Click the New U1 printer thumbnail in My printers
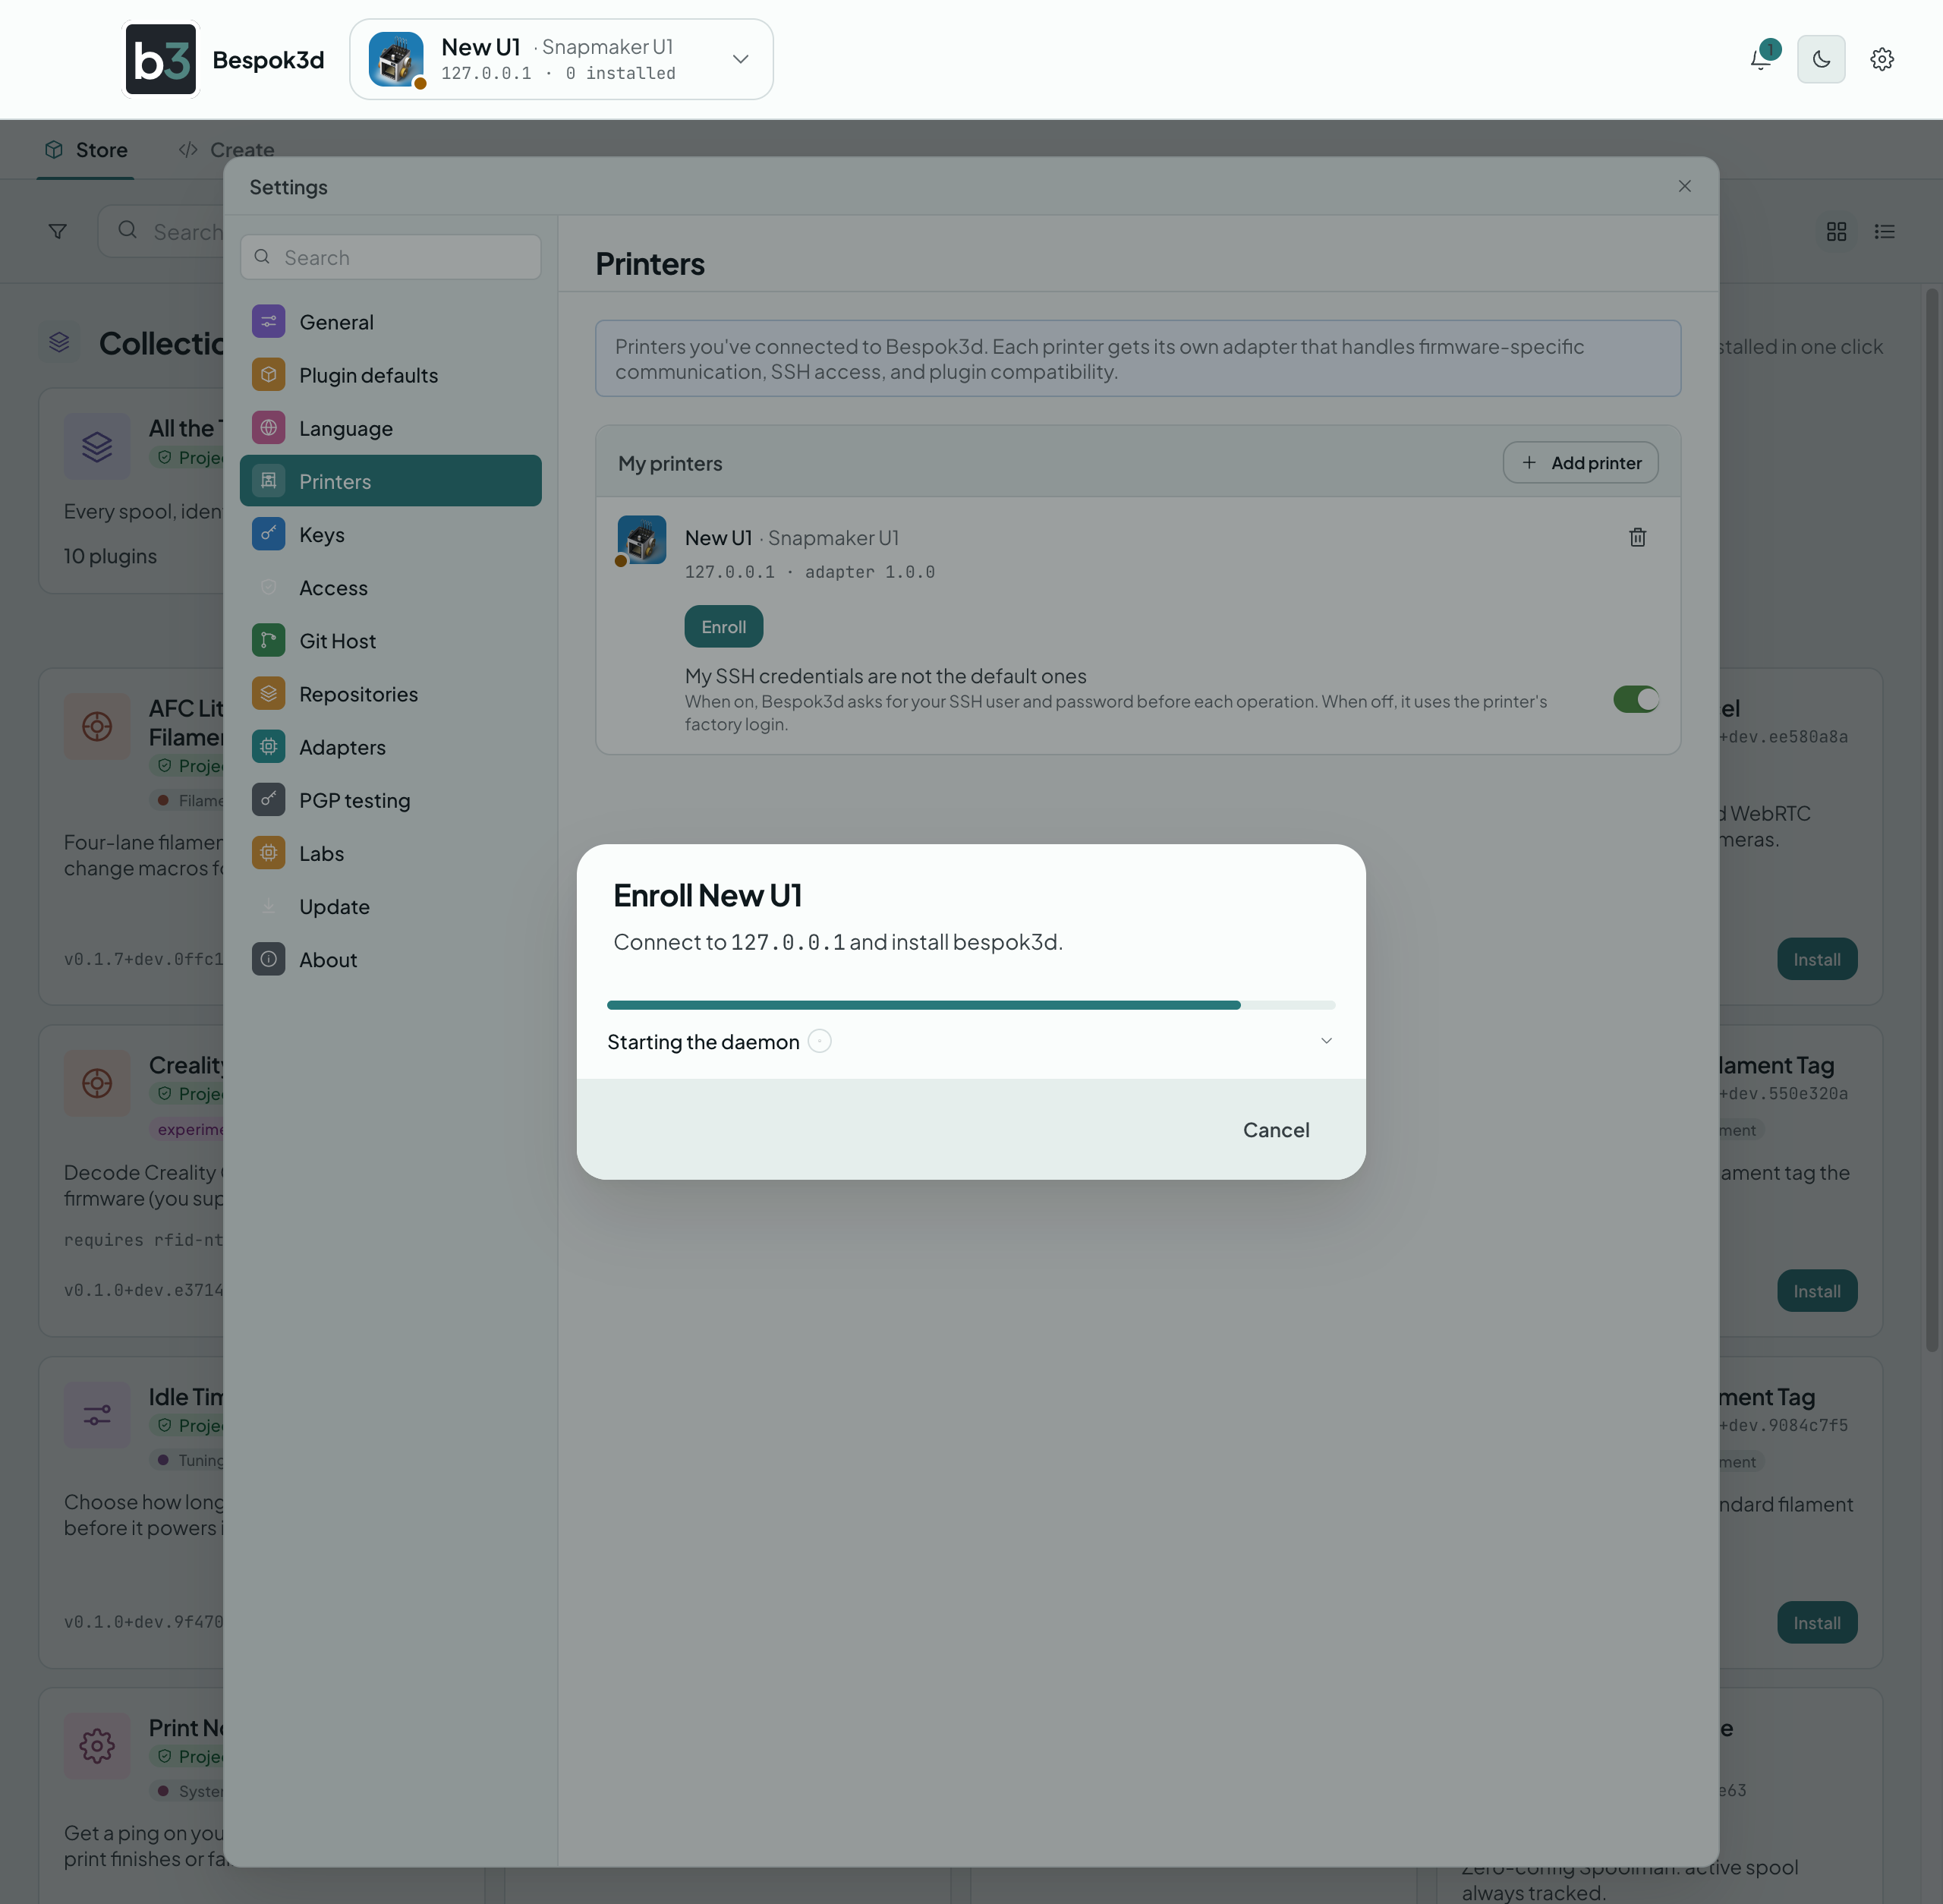 (x=641, y=540)
